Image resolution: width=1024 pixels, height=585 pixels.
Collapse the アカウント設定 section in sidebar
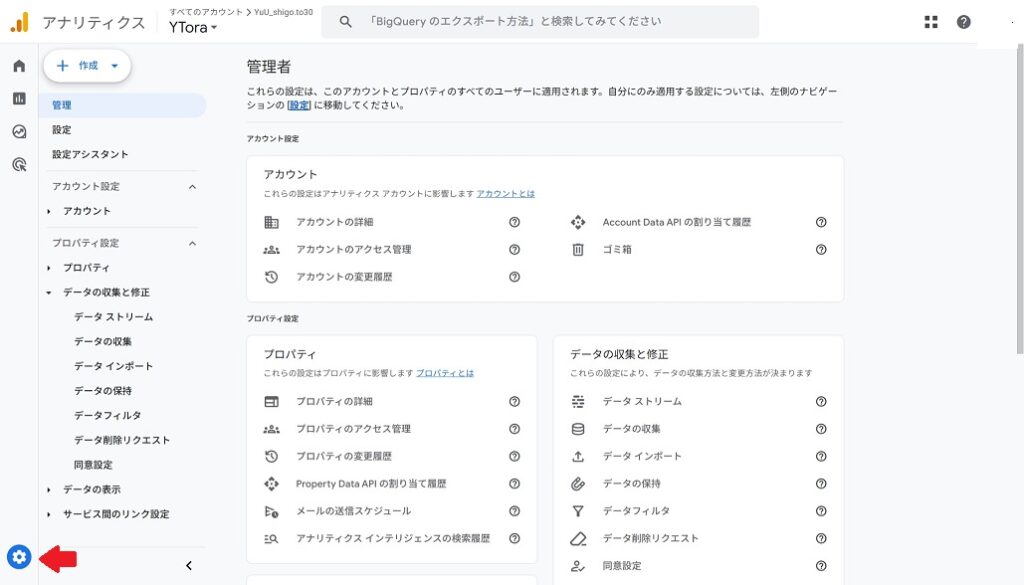coord(192,187)
